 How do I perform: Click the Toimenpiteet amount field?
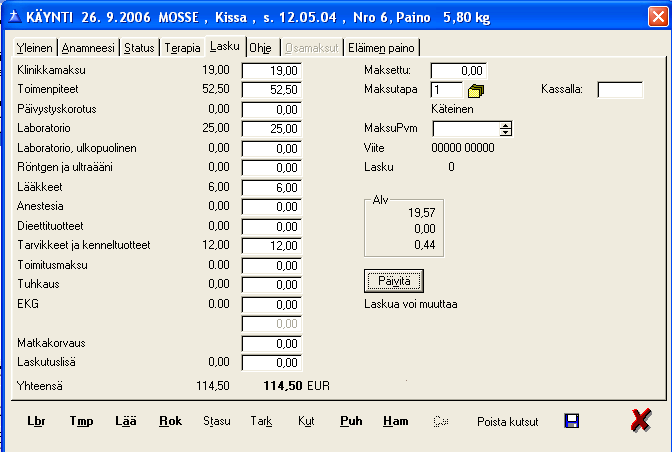coord(272,90)
